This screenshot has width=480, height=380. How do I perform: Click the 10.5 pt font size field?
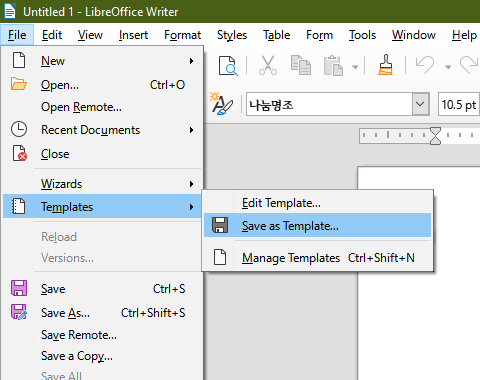pos(459,104)
